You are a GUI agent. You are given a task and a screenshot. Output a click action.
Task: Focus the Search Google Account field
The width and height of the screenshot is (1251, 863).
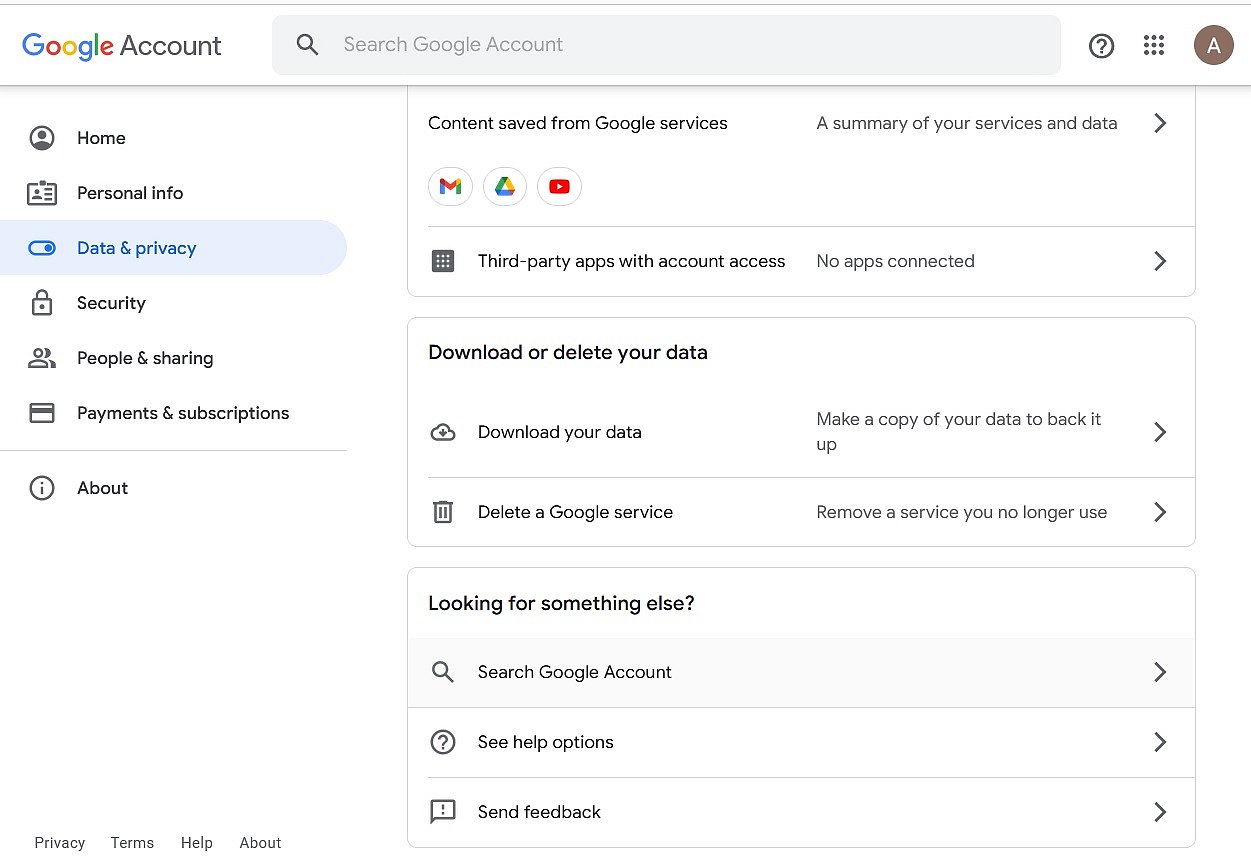pyautogui.click(x=666, y=45)
